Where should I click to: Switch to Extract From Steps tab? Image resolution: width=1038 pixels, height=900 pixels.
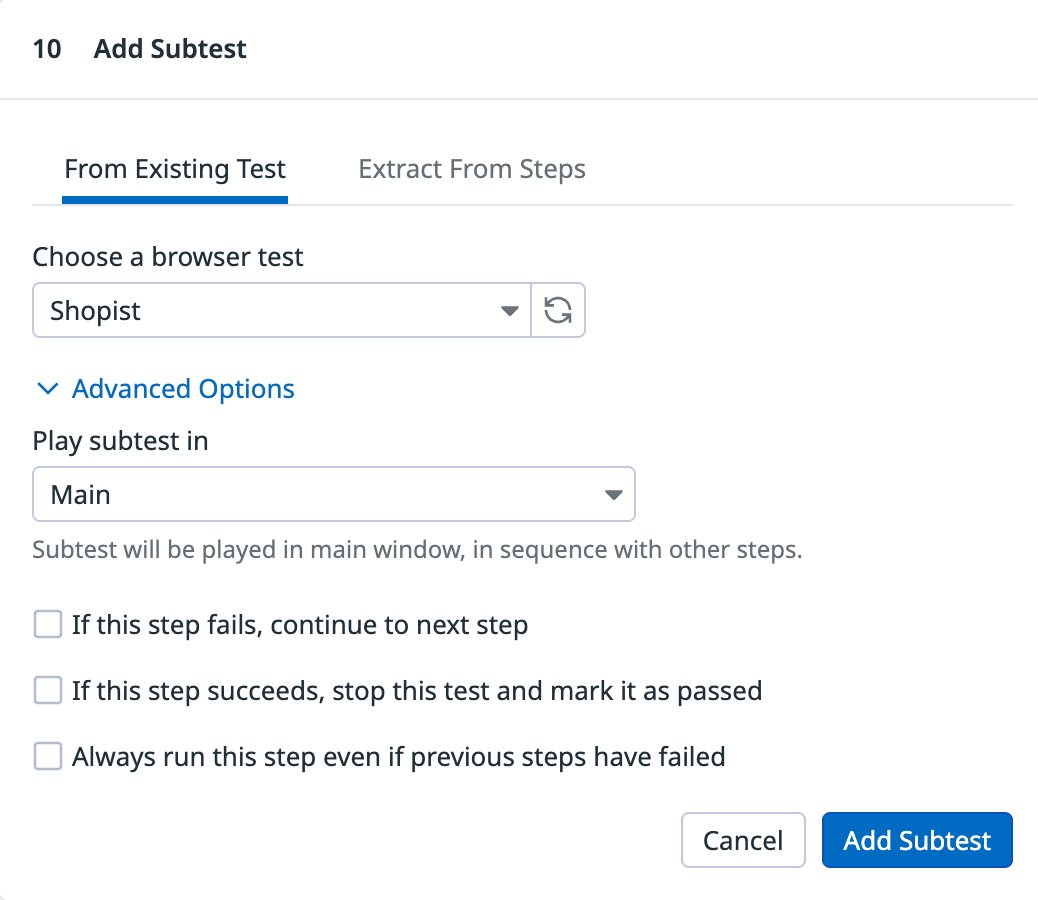[472, 170]
